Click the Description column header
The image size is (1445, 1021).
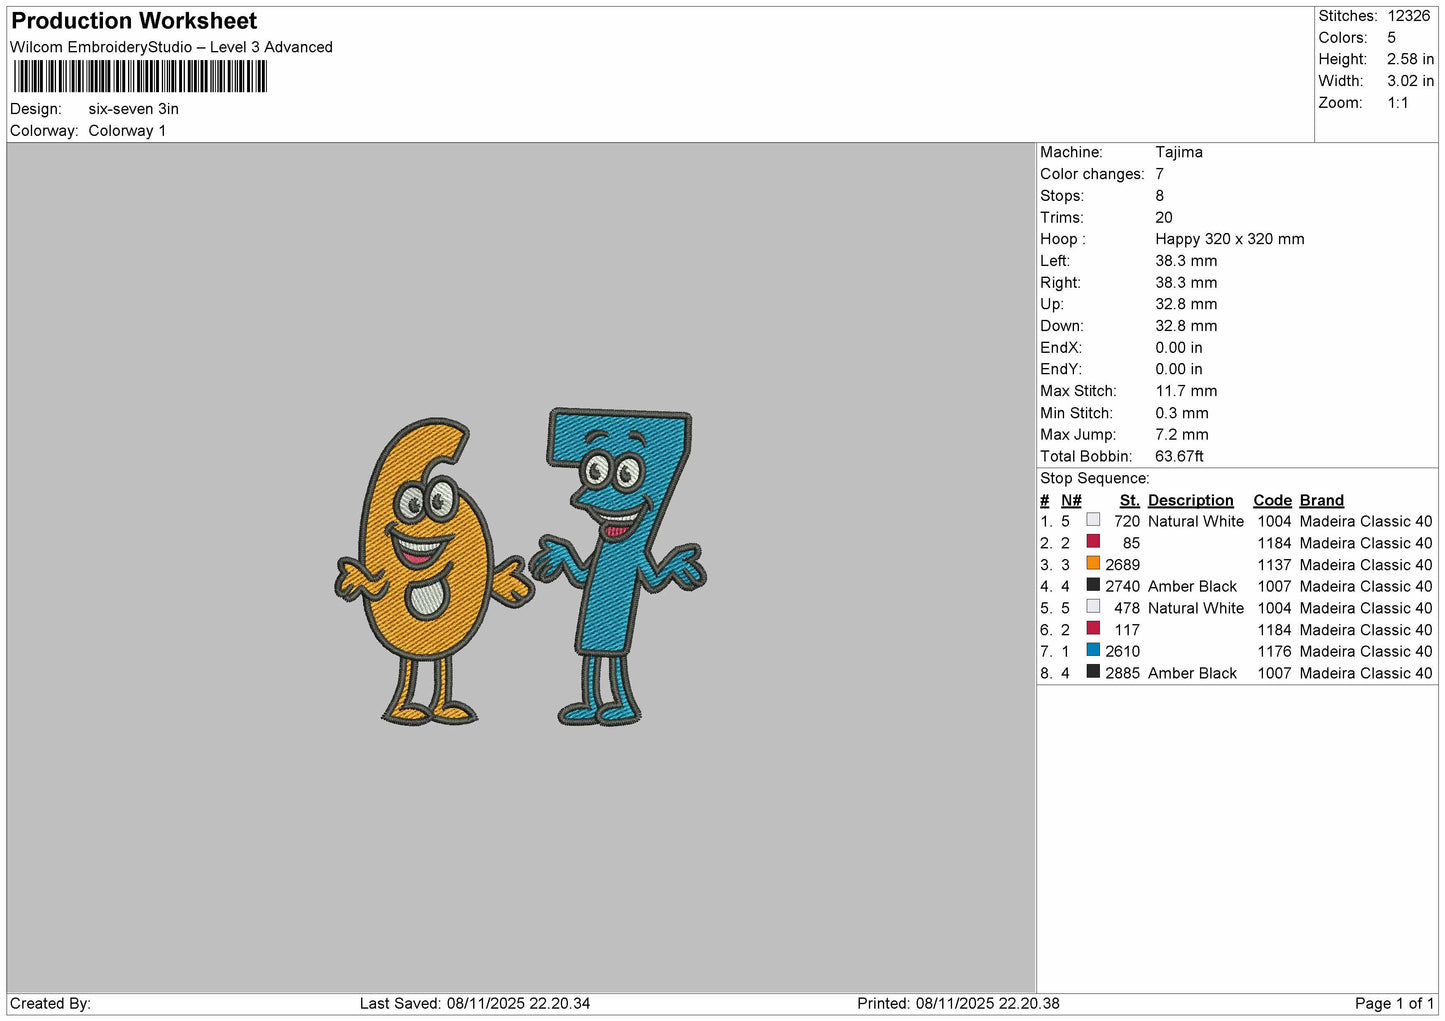(x=1190, y=500)
